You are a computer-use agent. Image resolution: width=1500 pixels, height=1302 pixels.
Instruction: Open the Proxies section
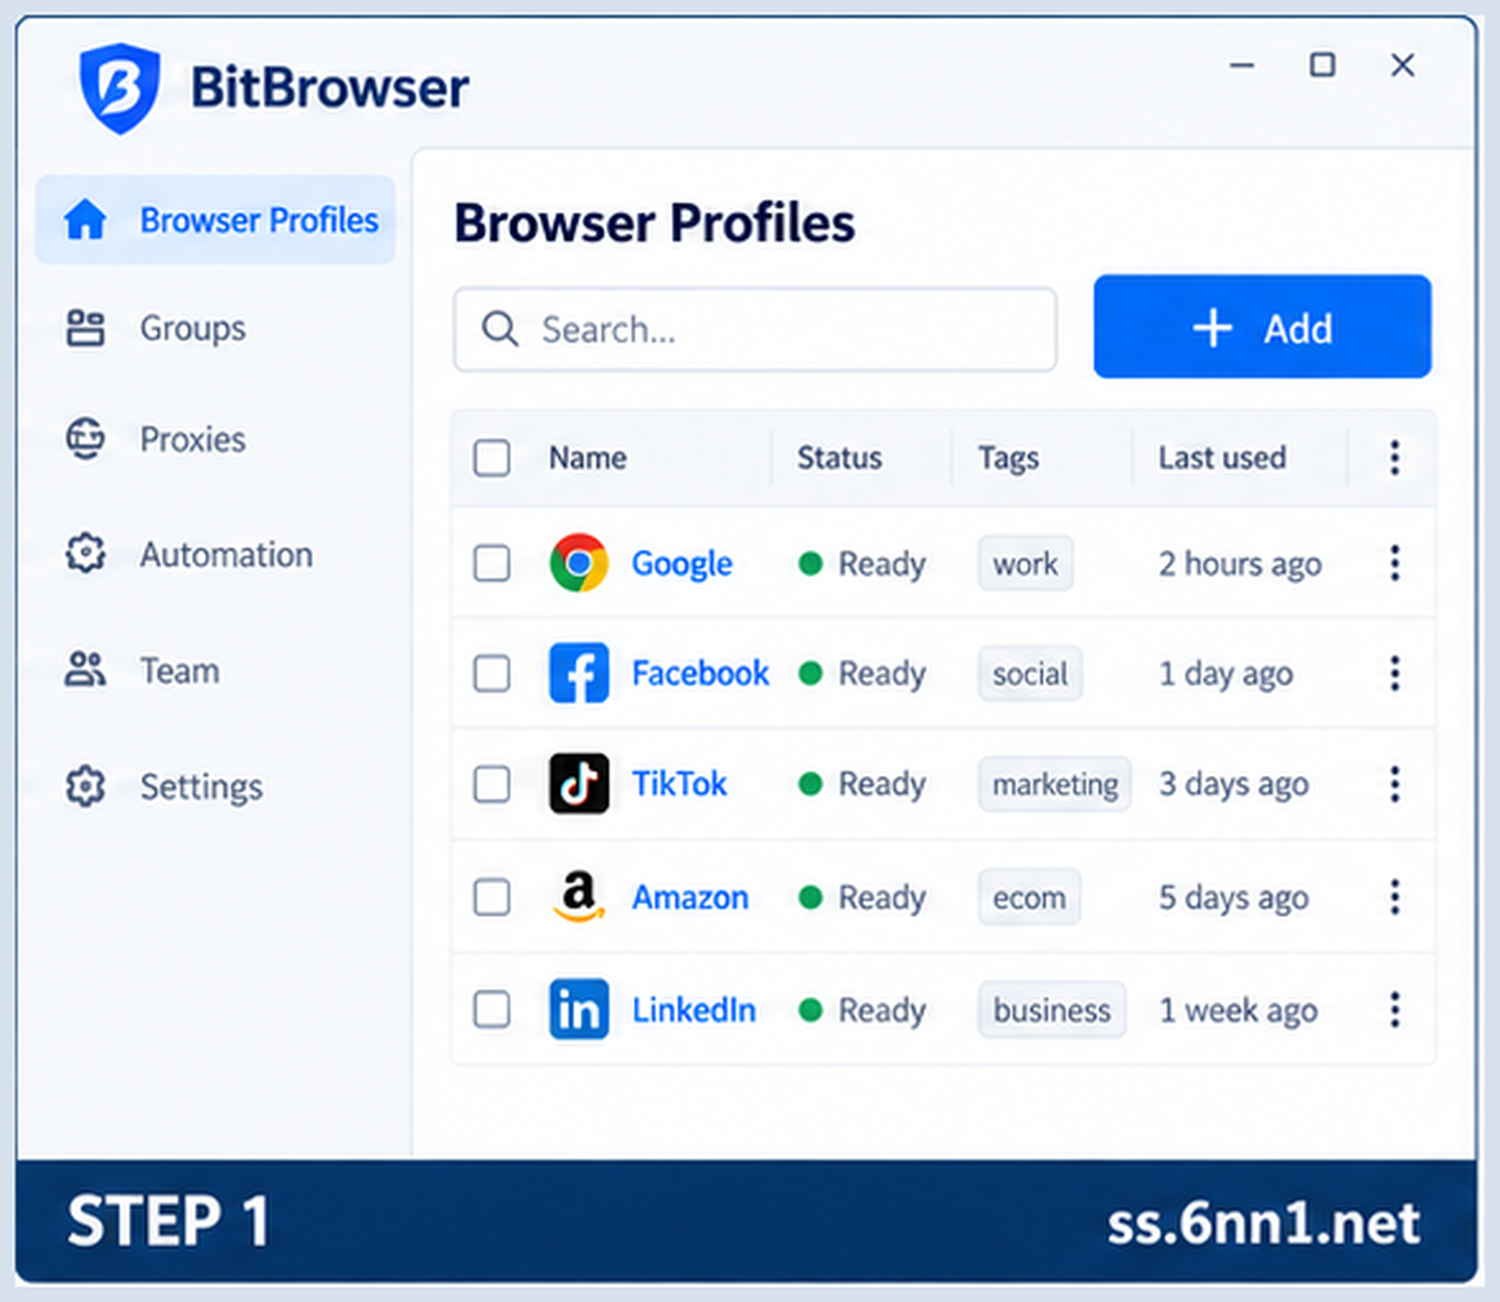193,439
